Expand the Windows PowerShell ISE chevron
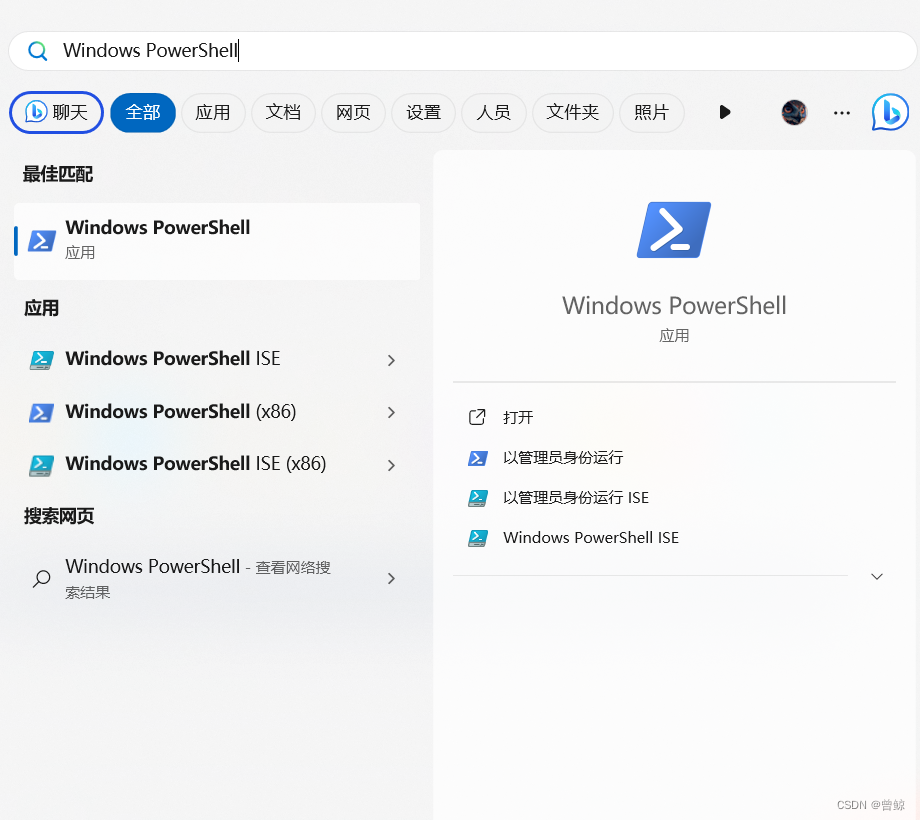The height and width of the screenshot is (820, 920). pos(391,360)
